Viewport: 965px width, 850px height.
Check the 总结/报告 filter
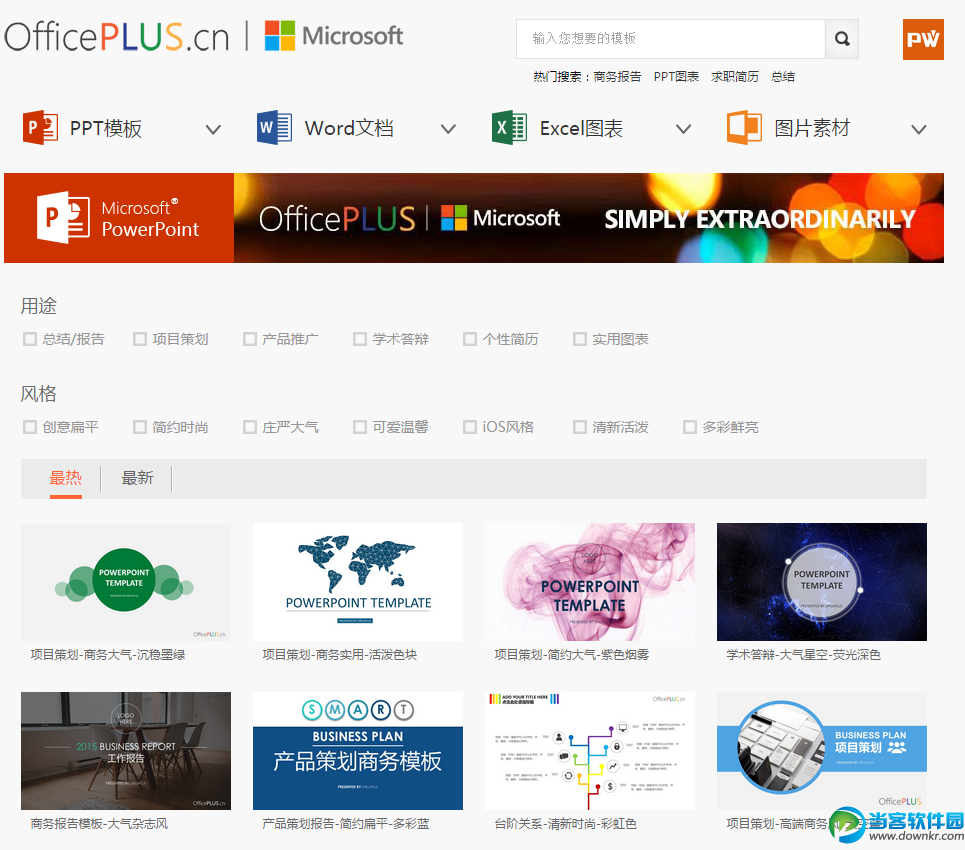point(30,339)
